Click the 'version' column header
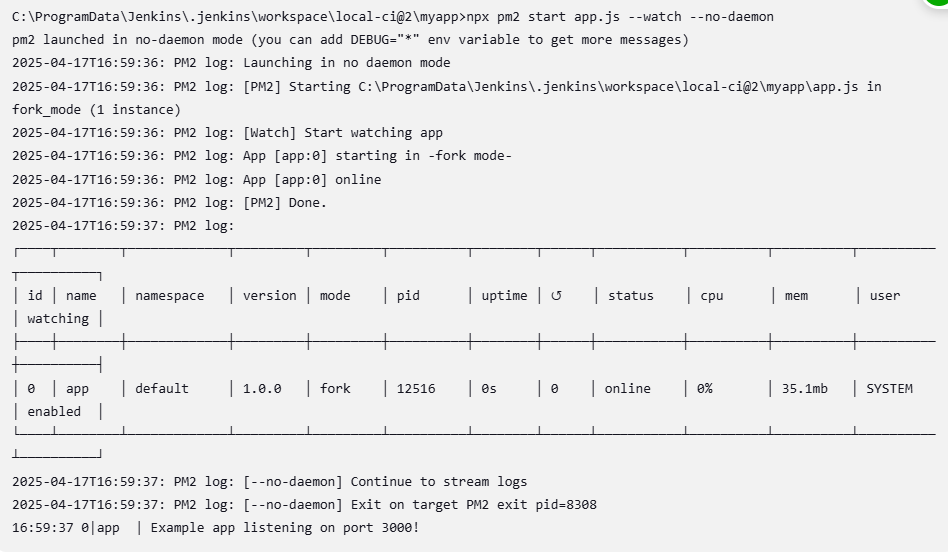 (x=270, y=296)
